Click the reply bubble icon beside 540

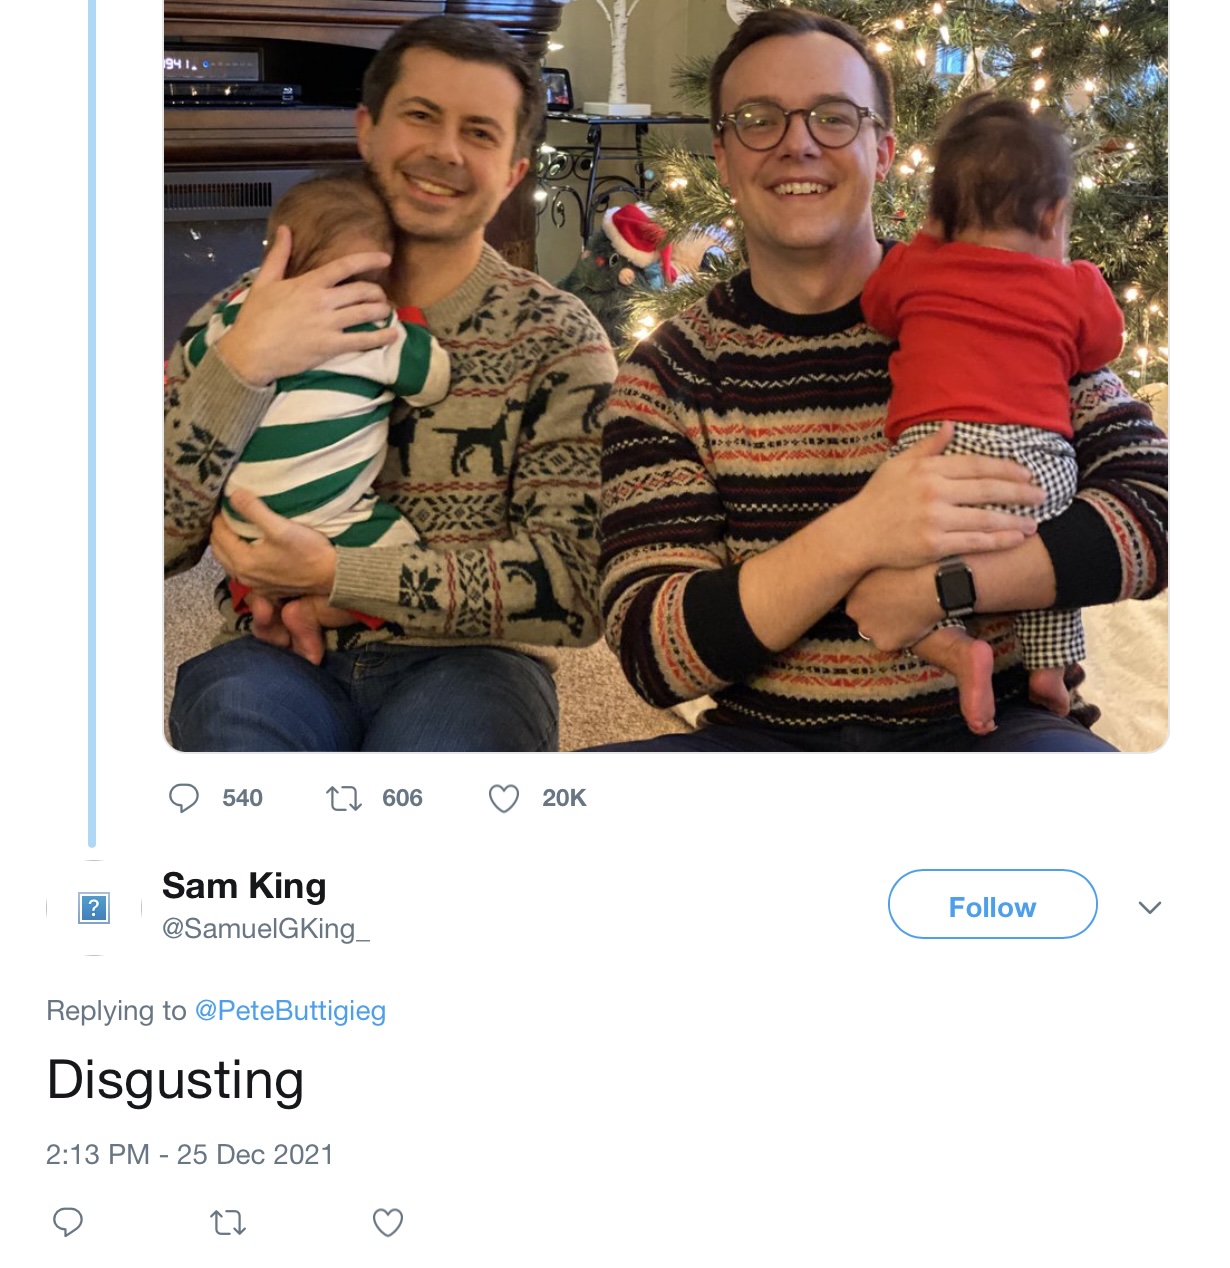click(184, 798)
